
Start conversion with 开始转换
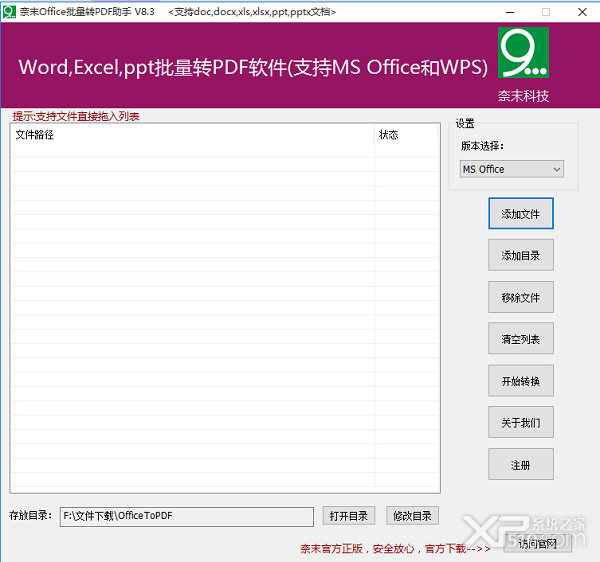[520, 381]
